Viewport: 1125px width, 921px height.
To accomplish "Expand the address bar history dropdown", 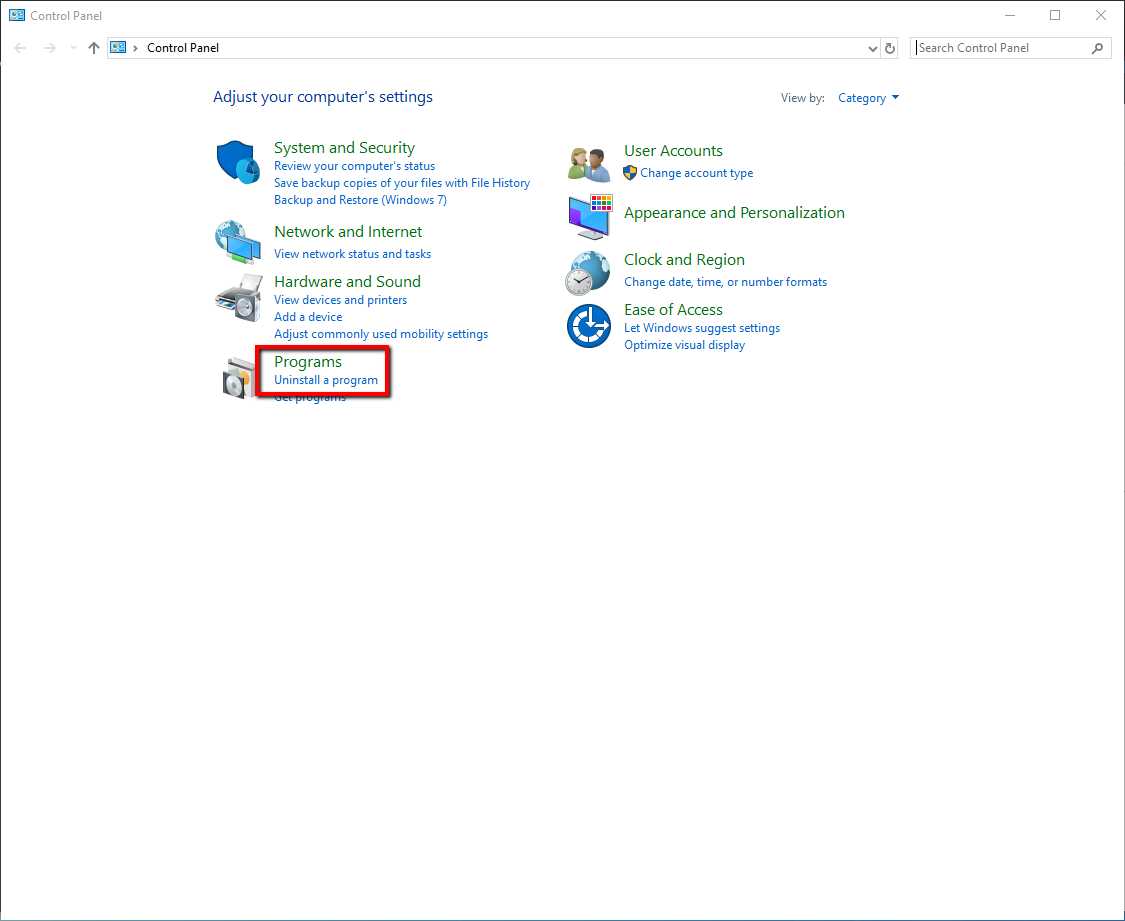I will 872,47.
